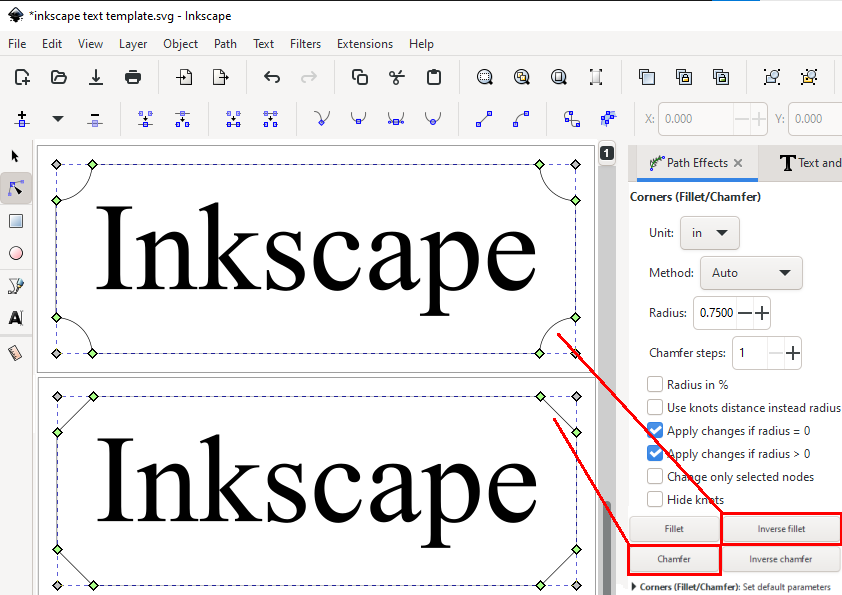The image size is (842, 595).
Task: Make selected segments straight lines
Action: [484, 119]
